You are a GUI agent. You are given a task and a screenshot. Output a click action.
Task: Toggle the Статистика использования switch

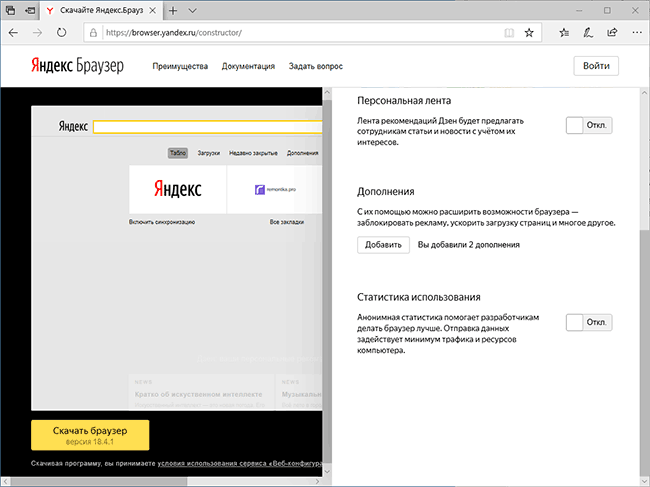(x=589, y=322)
